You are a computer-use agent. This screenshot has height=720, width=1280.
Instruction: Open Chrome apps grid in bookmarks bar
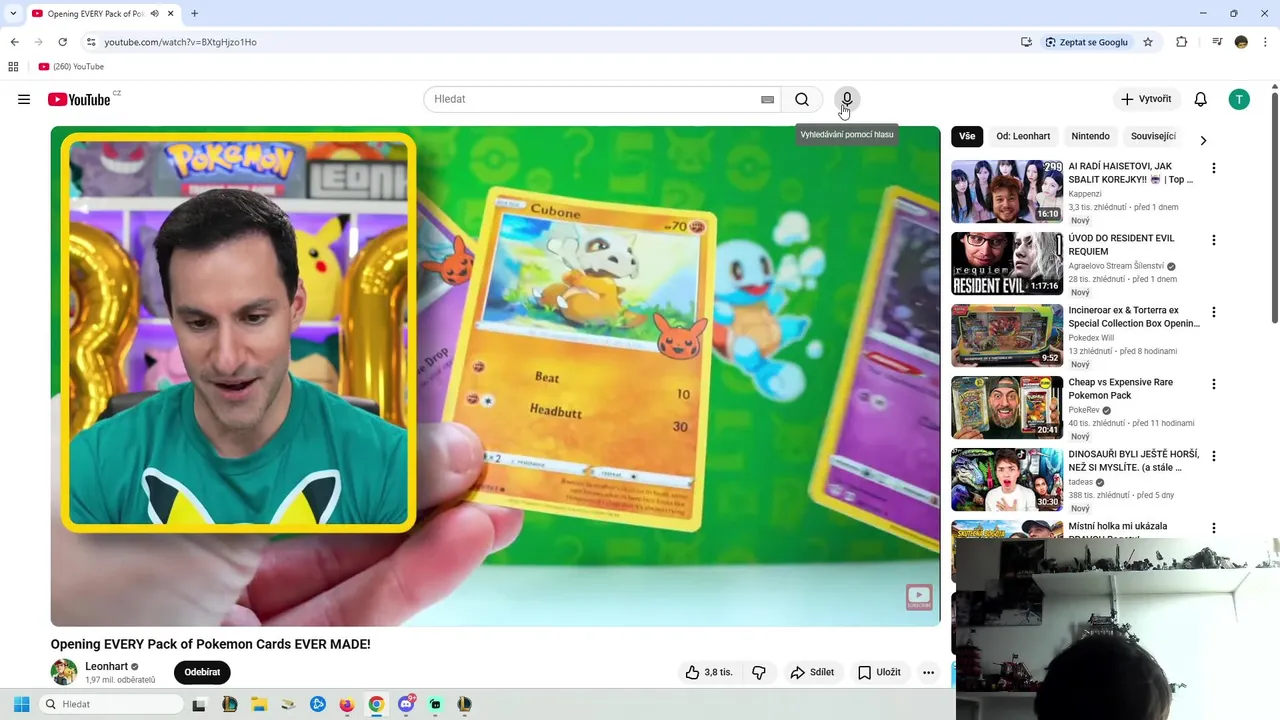[13, 67]
